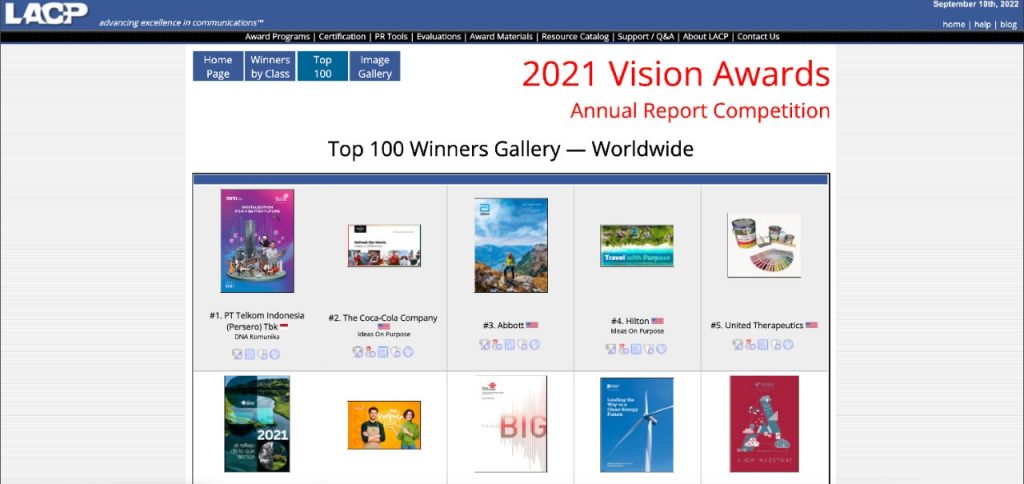Screen dimensions: 1024x484
Task: Open the blog link in header
Action: pyautogui.click(x=1008, y=24)
